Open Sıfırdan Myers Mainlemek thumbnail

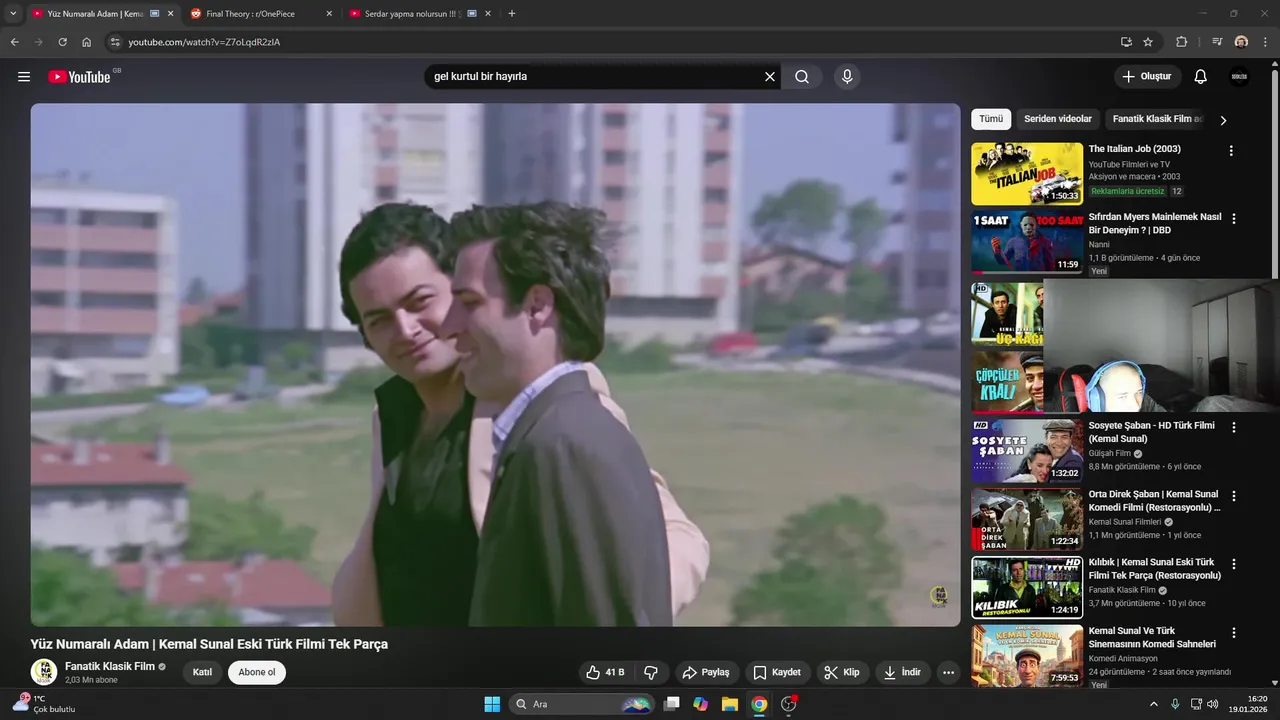1027,242
